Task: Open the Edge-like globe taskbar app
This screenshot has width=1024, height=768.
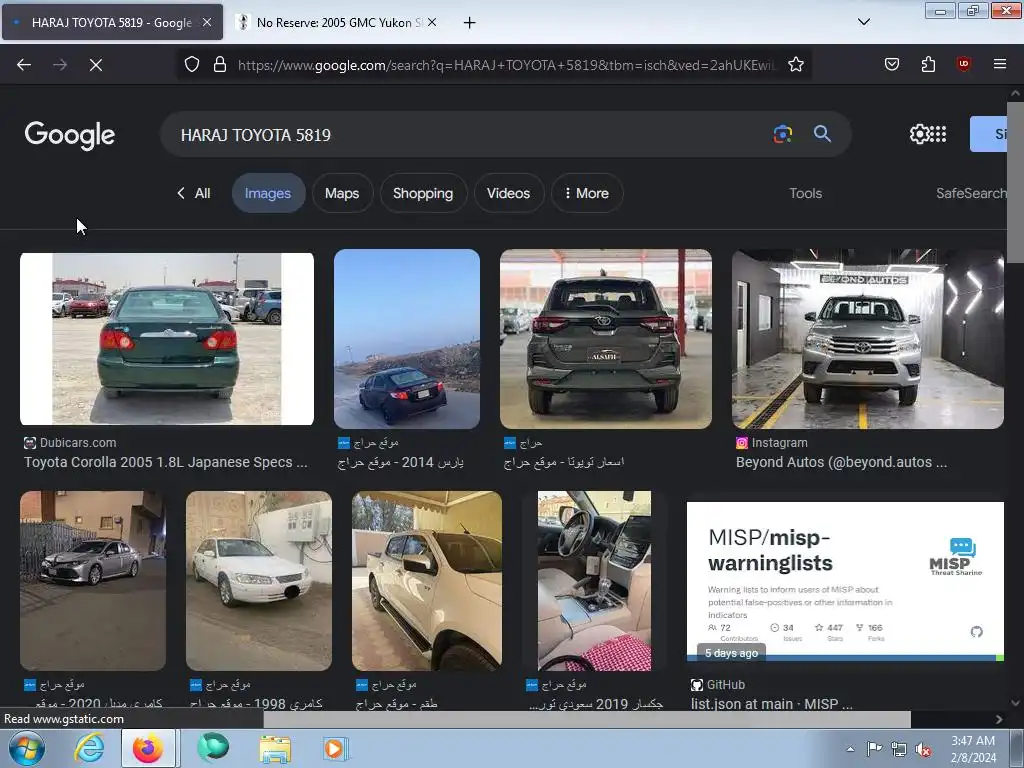Action: tap(214, 749)
